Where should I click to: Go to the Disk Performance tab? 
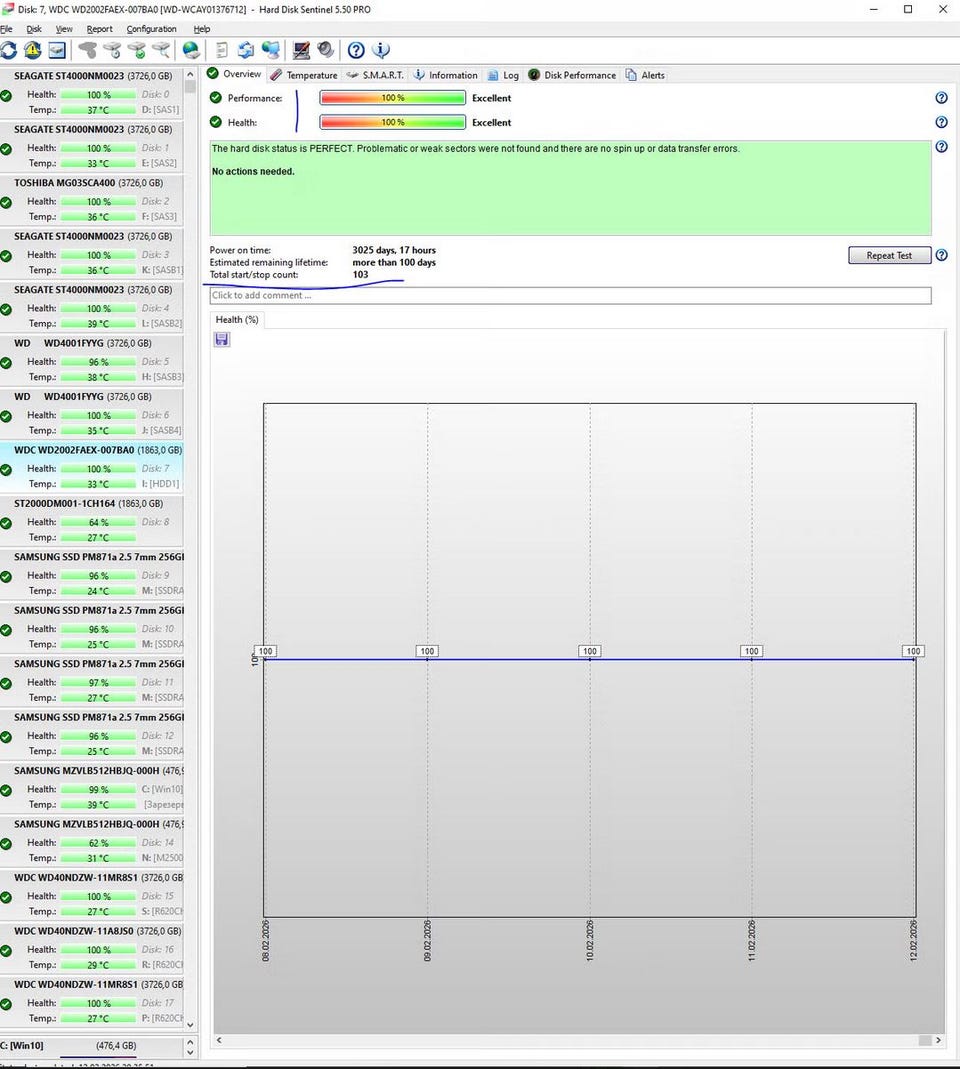point(580,75)
